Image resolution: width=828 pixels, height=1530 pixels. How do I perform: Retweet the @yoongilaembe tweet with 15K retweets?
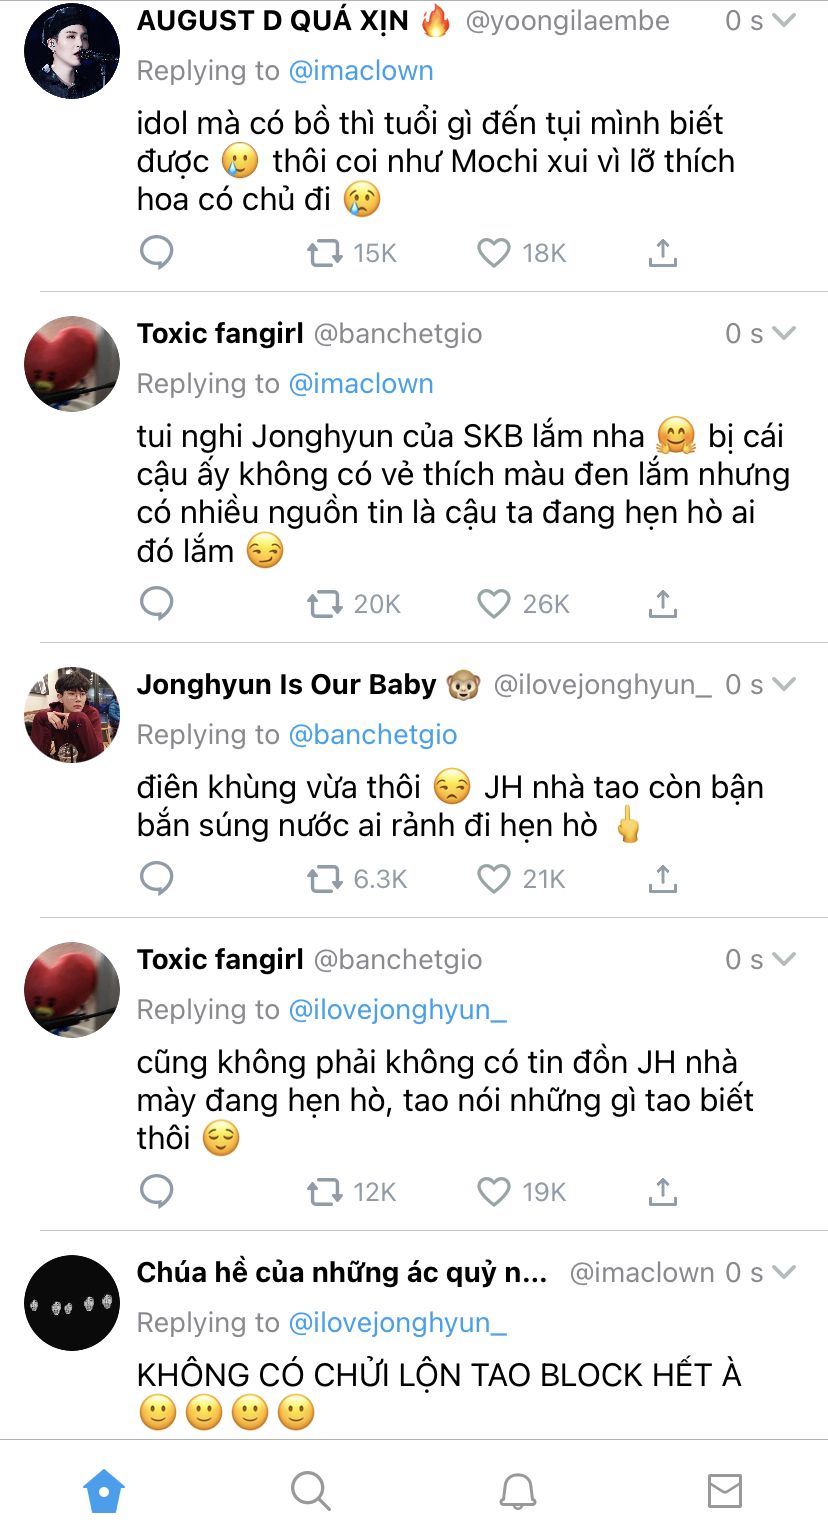pyautogui.click(x=324, y=253)
